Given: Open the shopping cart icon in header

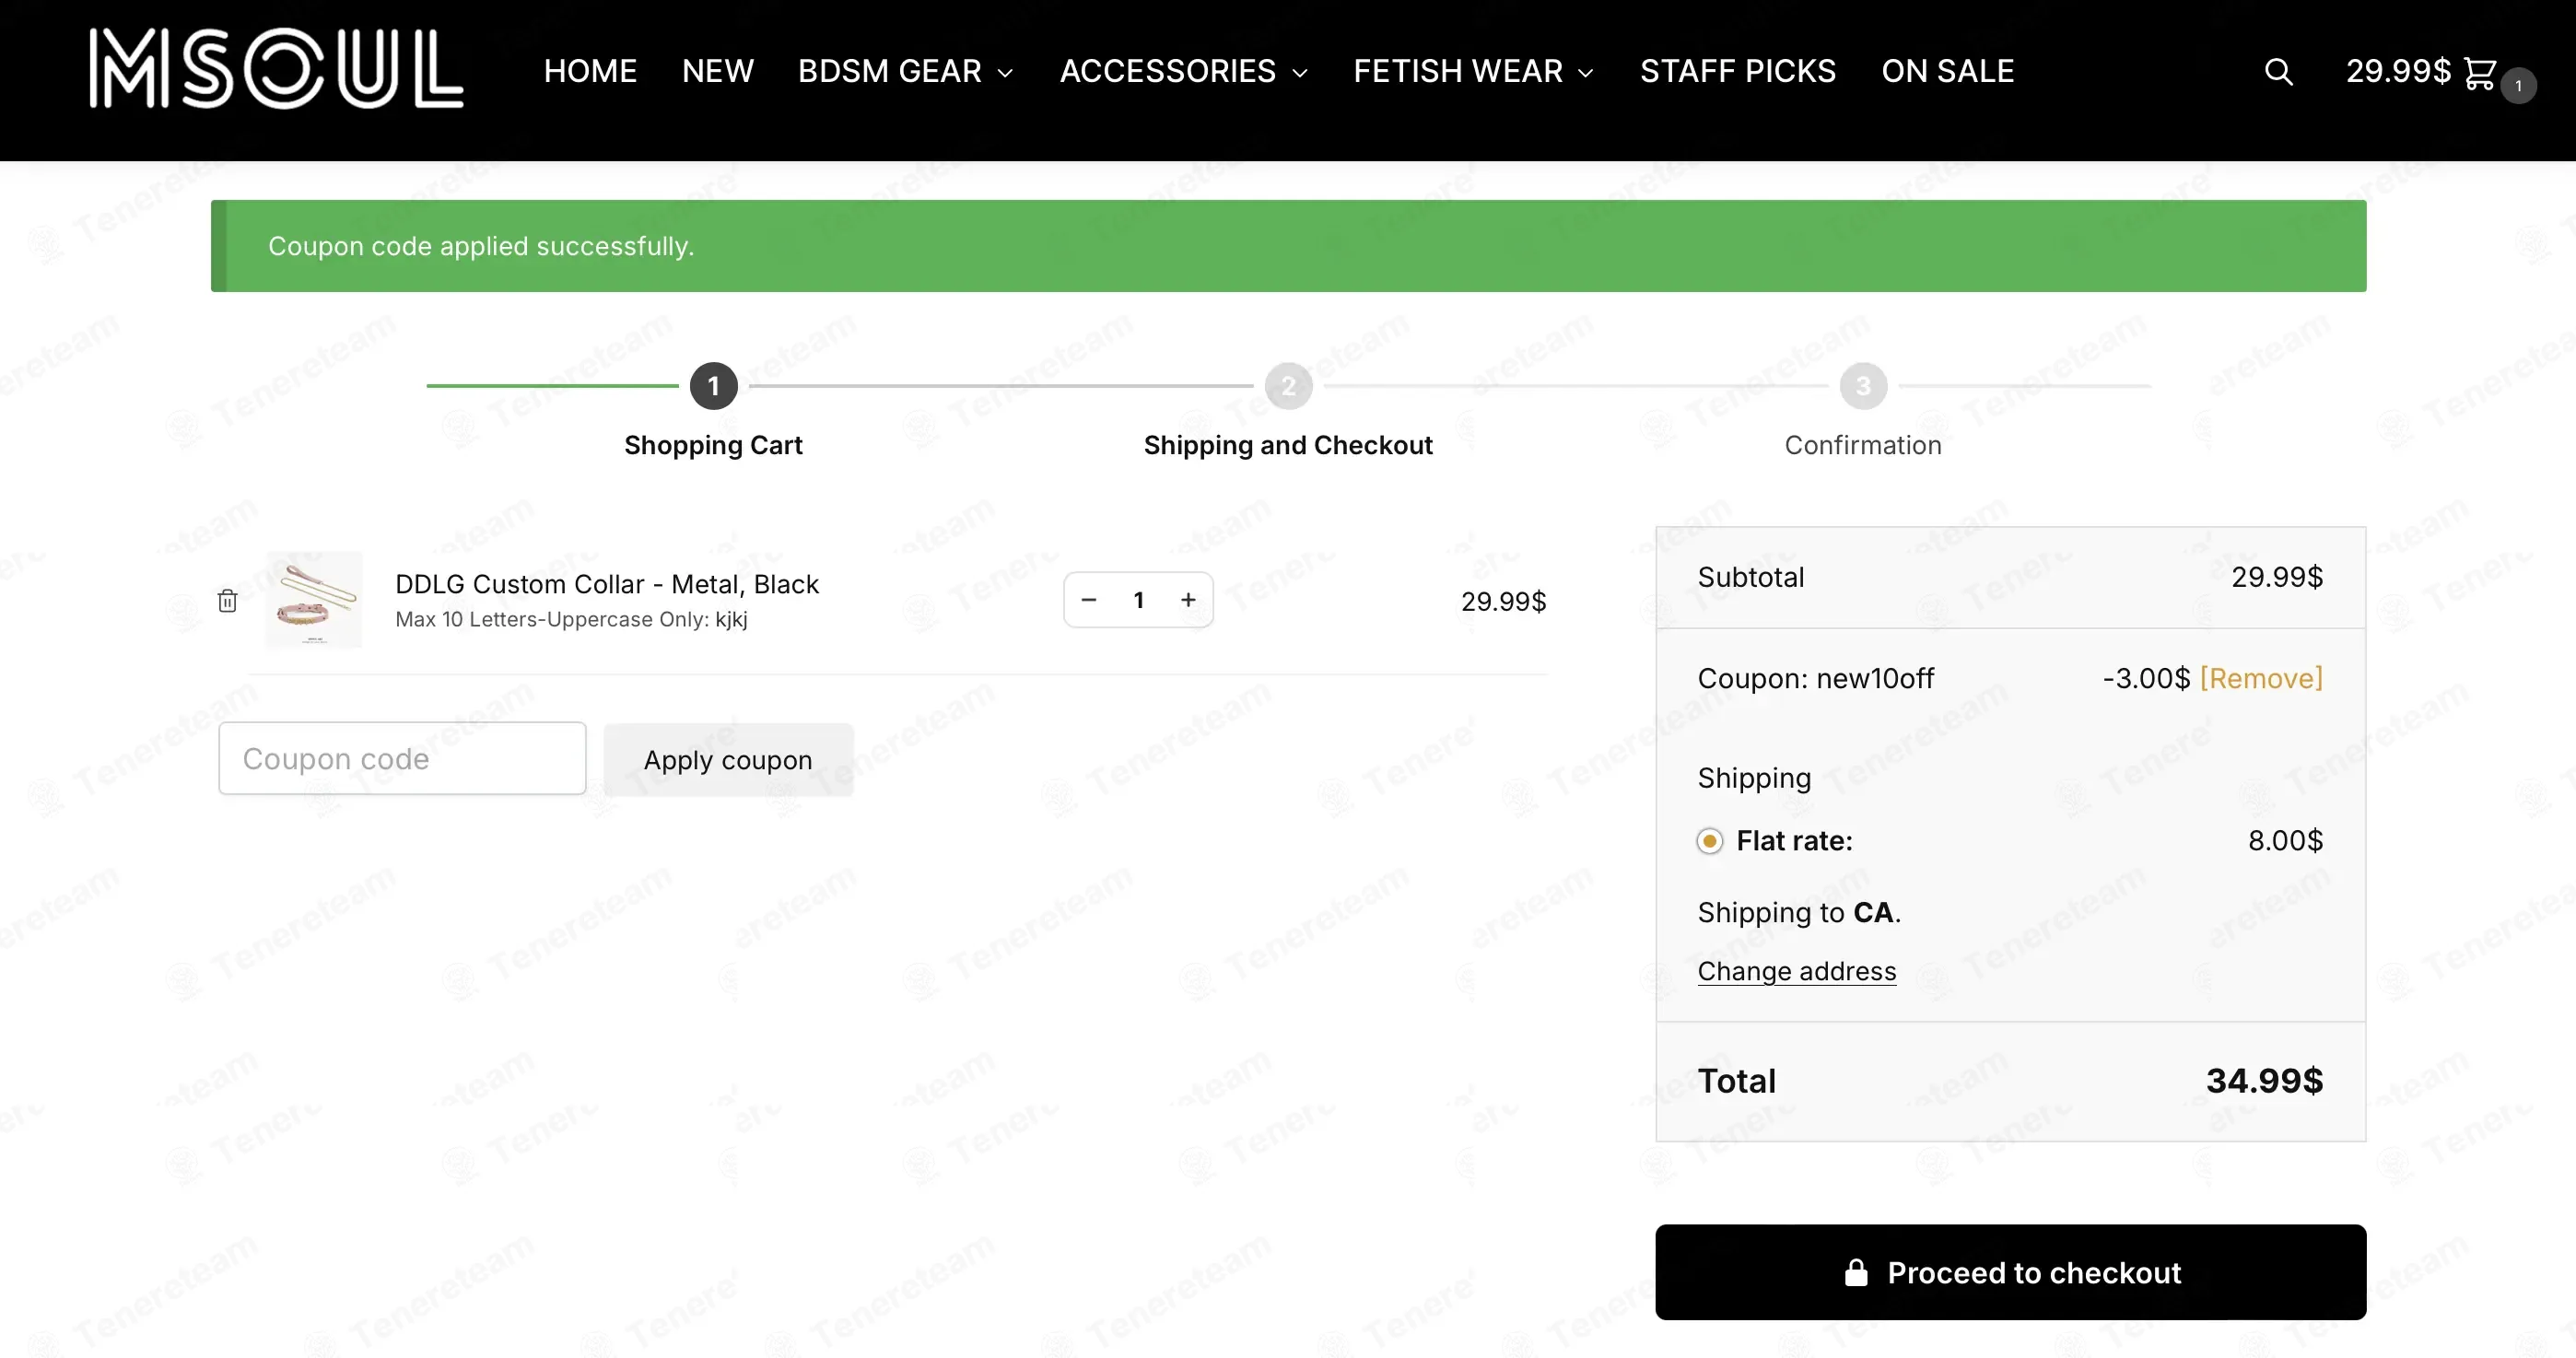Looking at the screenshot, I should (2480, 73).
